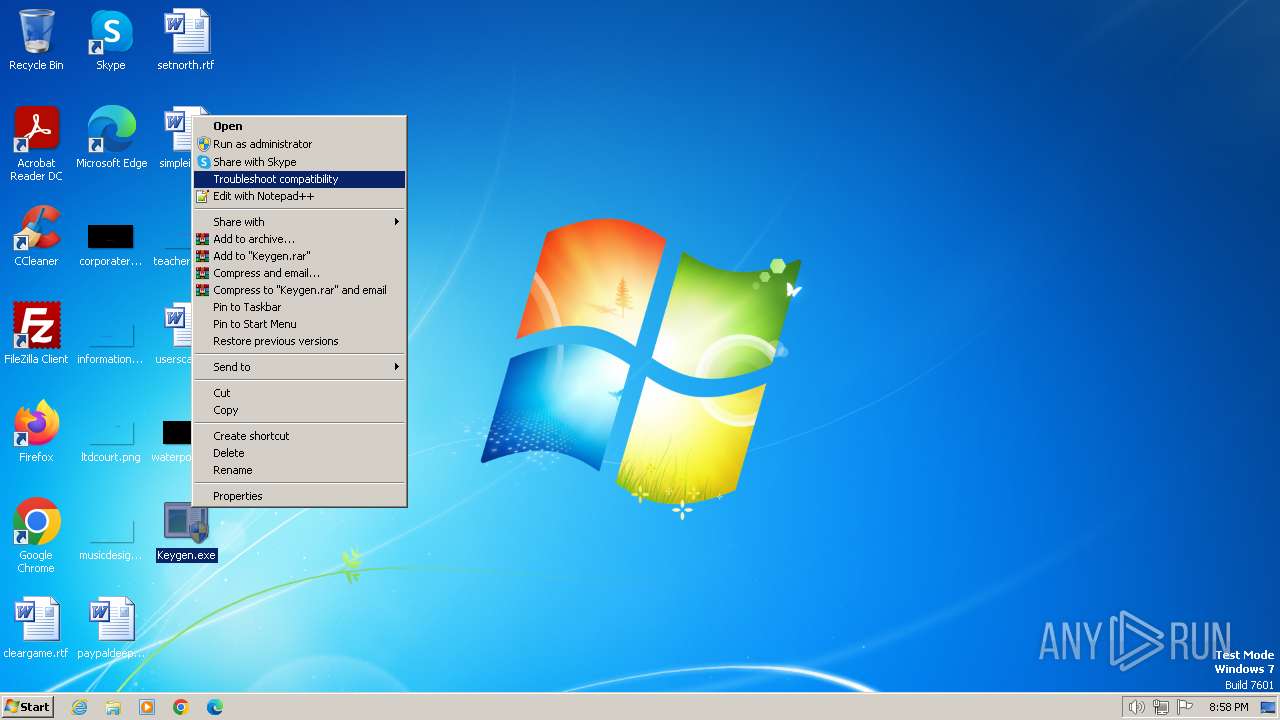Select the Skype desktop shortcut
The width and height of the screenshot is (1280, 720).
tap(111, 40)
